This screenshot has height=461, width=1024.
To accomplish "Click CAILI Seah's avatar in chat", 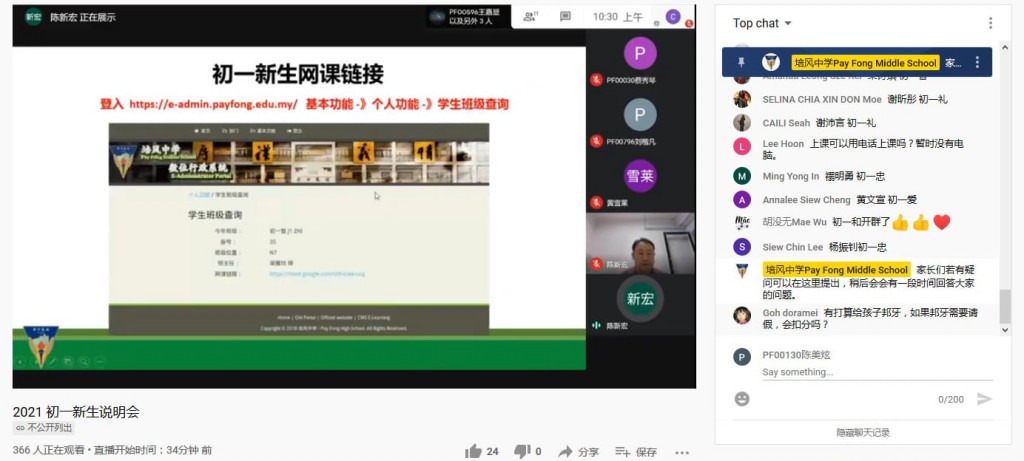I will [x=742, y=123].
